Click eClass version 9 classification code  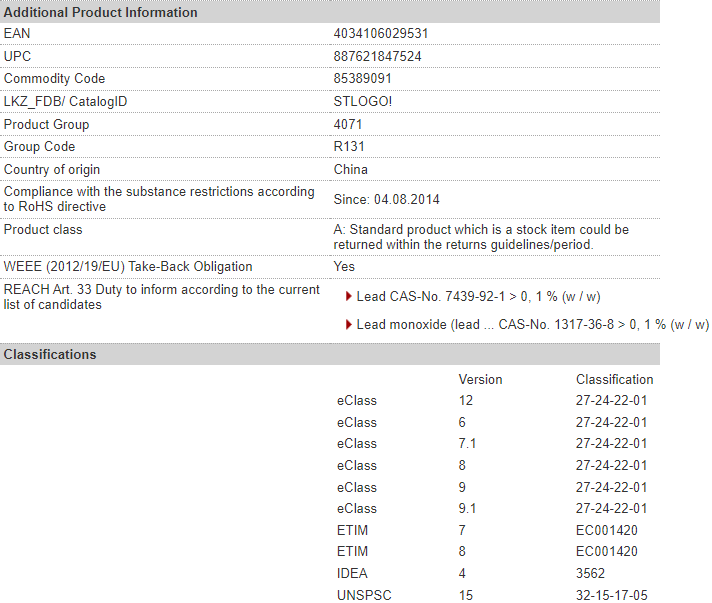(x=611, y=487)
